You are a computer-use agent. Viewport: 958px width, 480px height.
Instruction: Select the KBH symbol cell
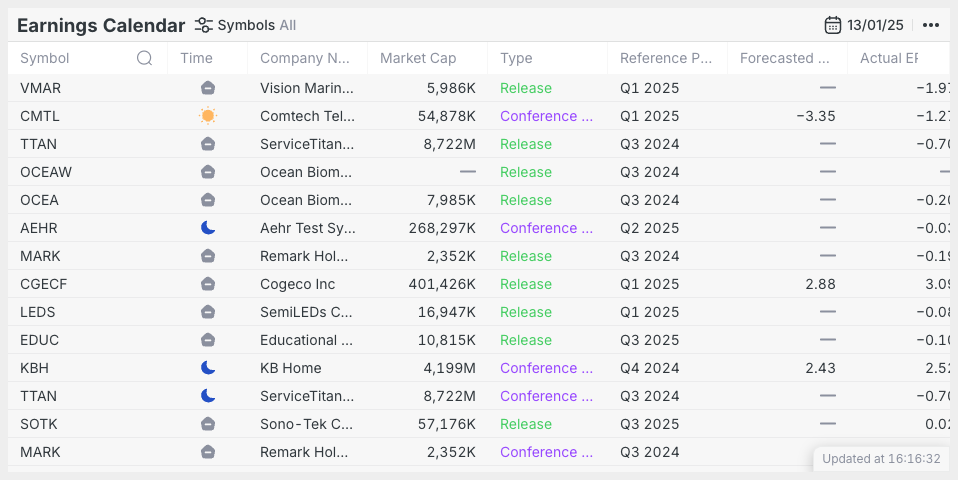pos(34,368)
